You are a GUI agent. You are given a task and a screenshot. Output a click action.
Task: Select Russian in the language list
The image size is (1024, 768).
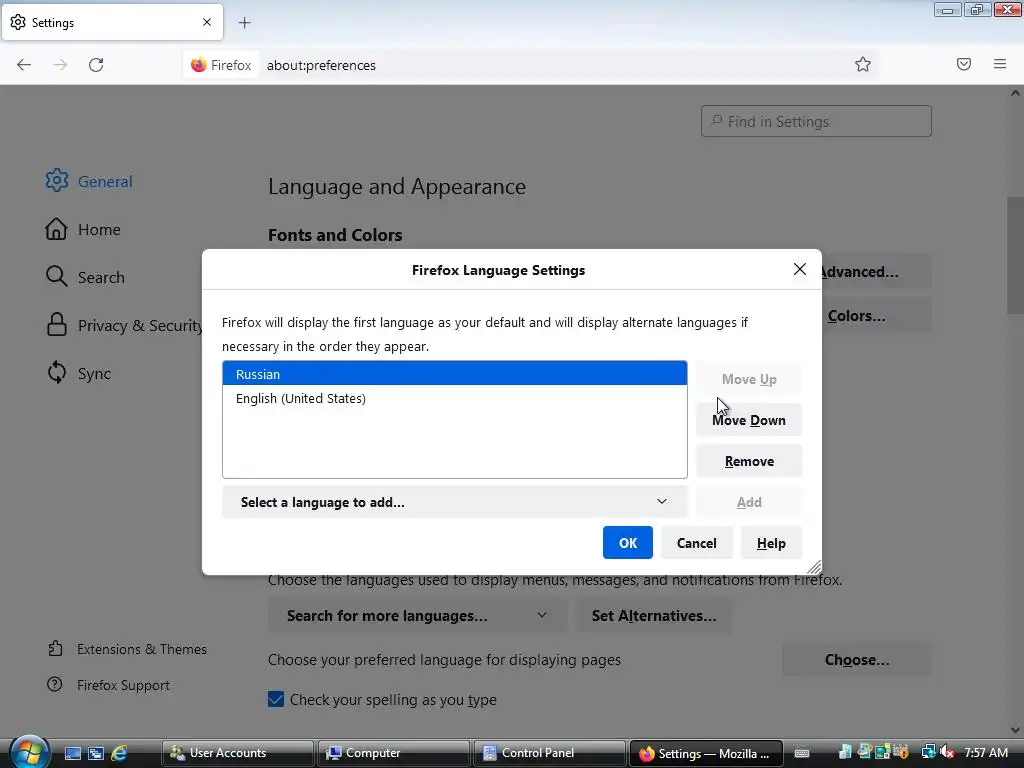pos(455,374)
